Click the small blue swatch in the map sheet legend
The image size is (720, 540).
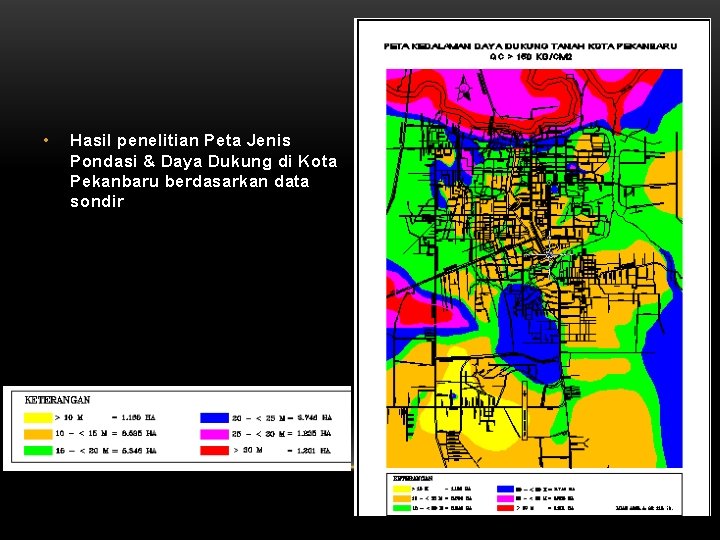[505, 489]
